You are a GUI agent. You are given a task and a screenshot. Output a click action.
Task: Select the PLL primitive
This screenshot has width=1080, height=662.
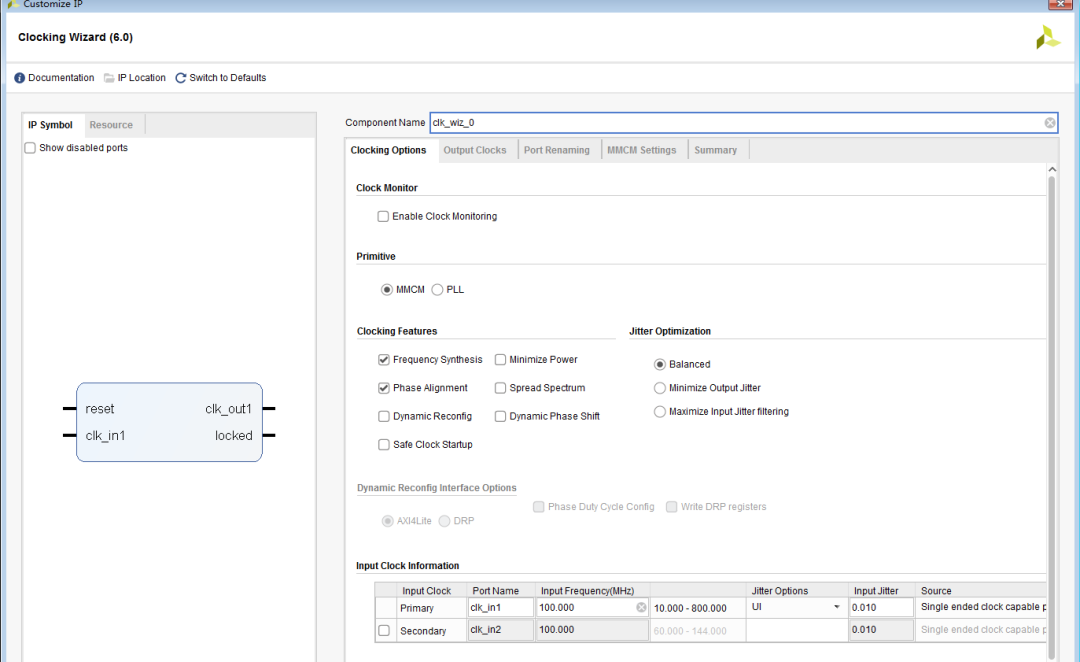[x=437, y=290]
